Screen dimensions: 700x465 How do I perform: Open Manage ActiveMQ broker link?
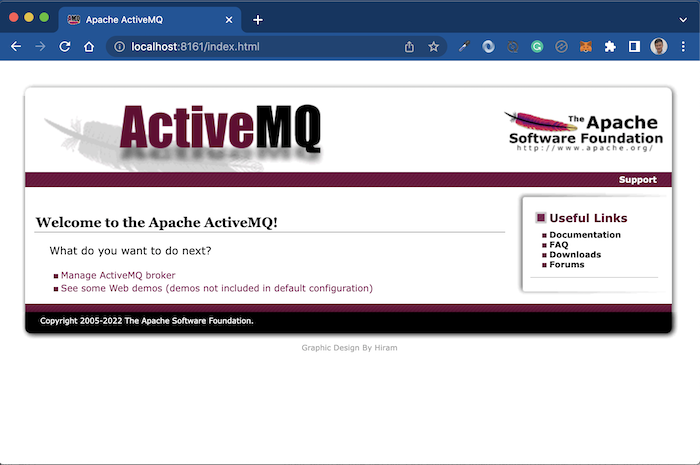click(x=118, y=275)
